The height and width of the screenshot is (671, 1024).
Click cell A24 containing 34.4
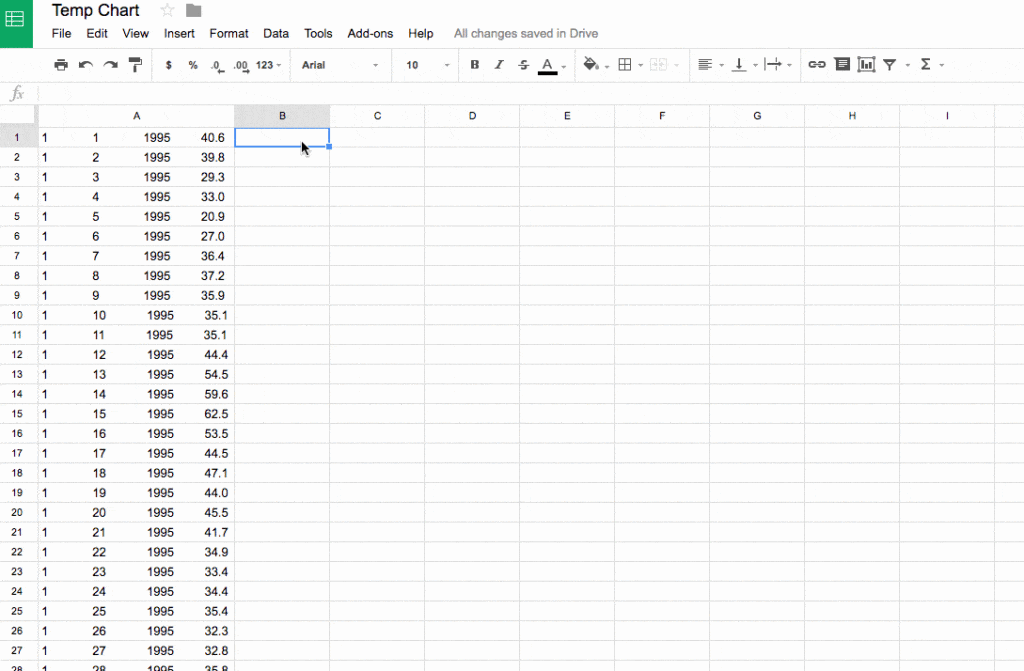click(x=136, y=591)
